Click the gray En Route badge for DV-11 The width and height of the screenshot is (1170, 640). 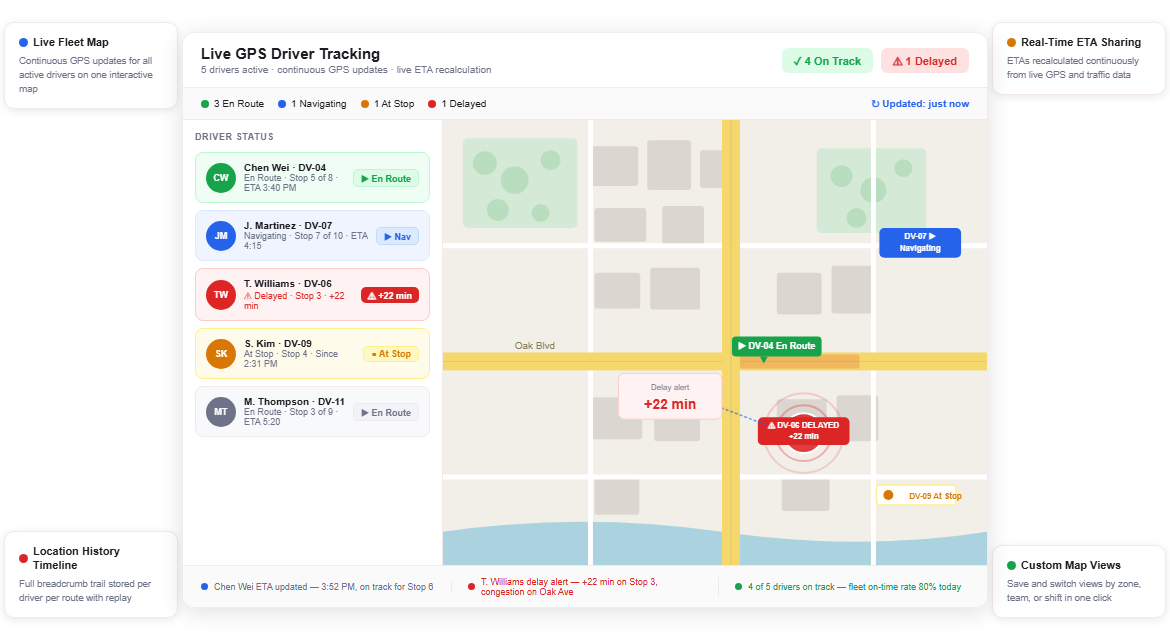pos(386,412)
